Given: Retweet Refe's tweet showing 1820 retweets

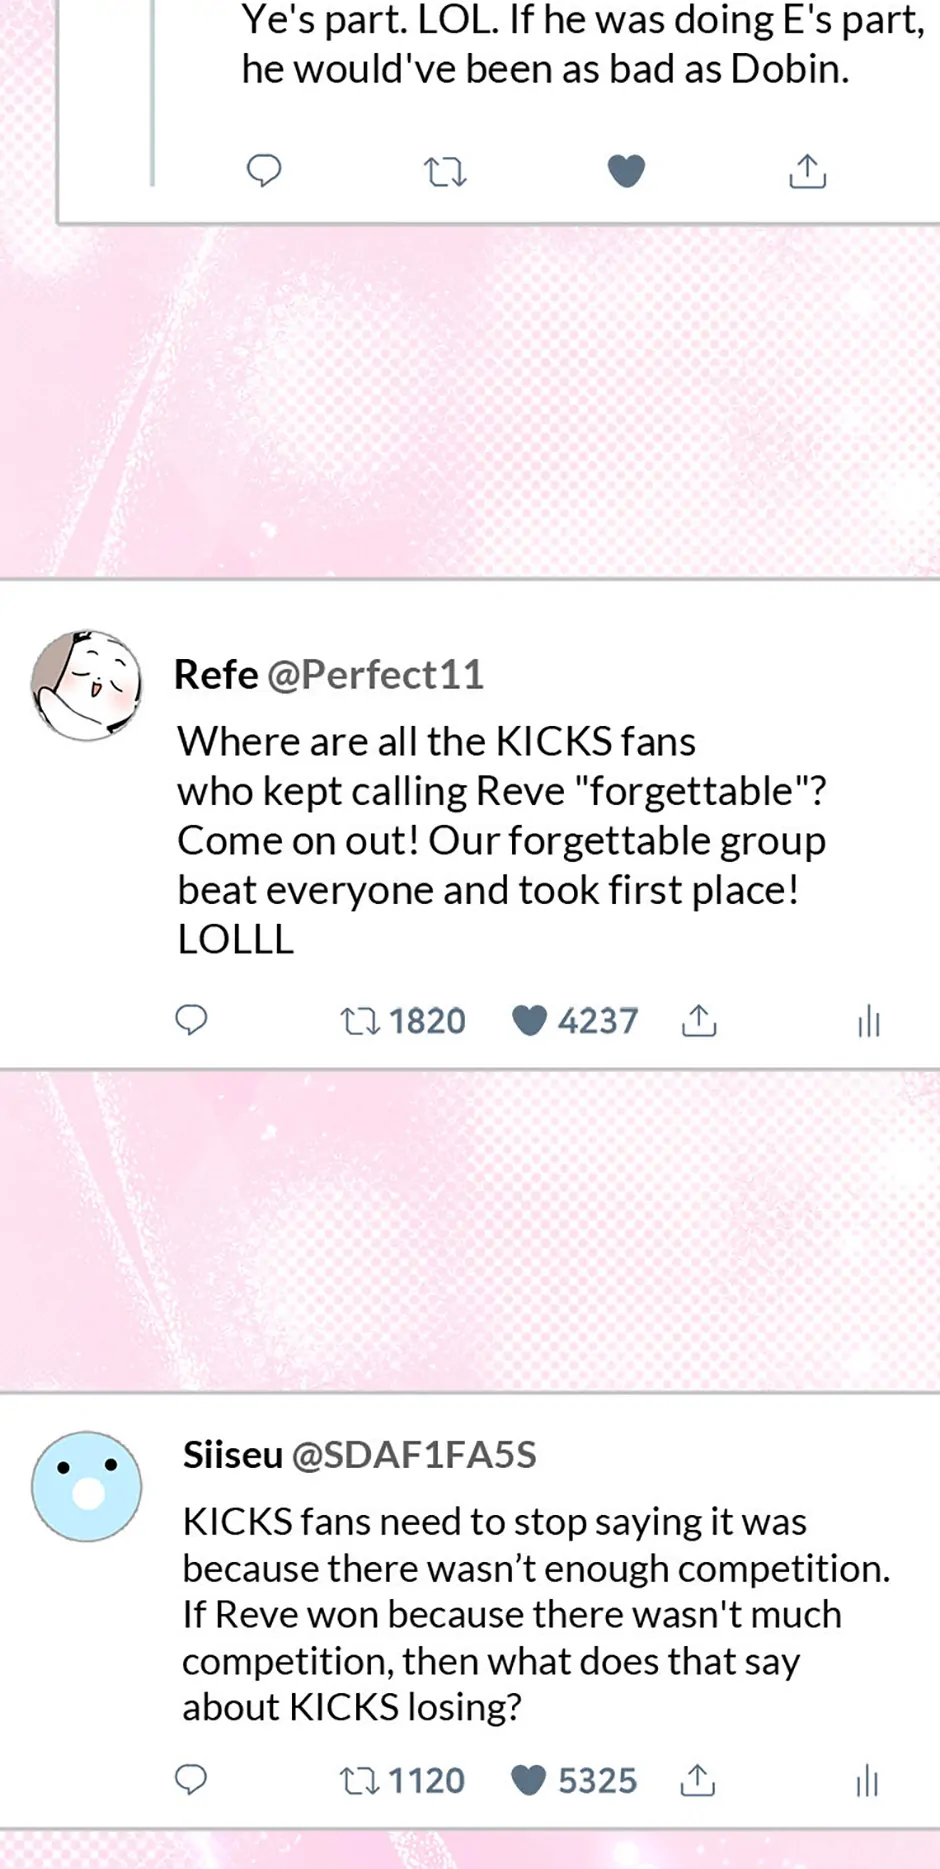Looking at the screenshot, I should (x=359, y=1021).
